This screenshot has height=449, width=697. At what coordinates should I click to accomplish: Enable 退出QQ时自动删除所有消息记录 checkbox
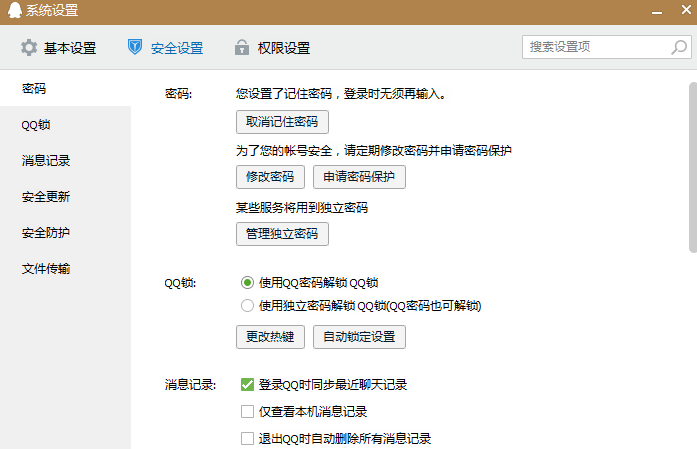click(247, 439)
